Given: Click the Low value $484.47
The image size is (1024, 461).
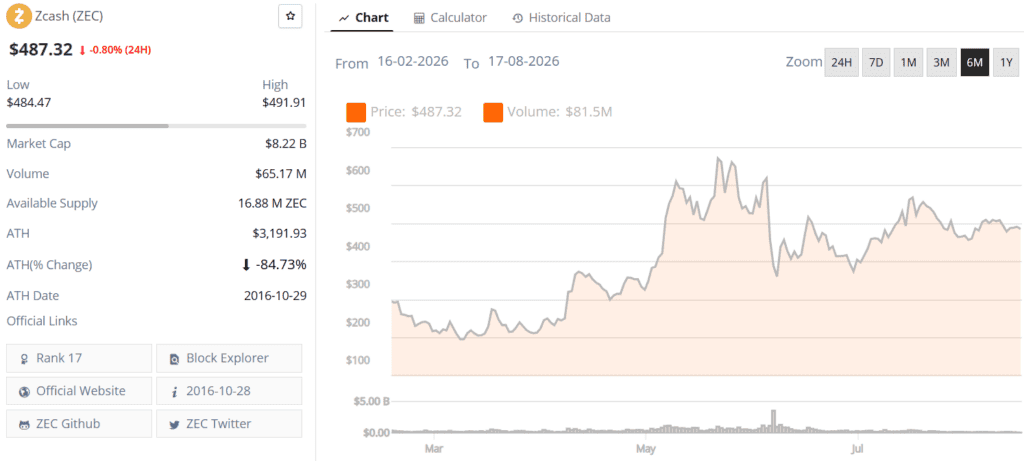Looking at the screenshot, I should [x=29, y=103].
